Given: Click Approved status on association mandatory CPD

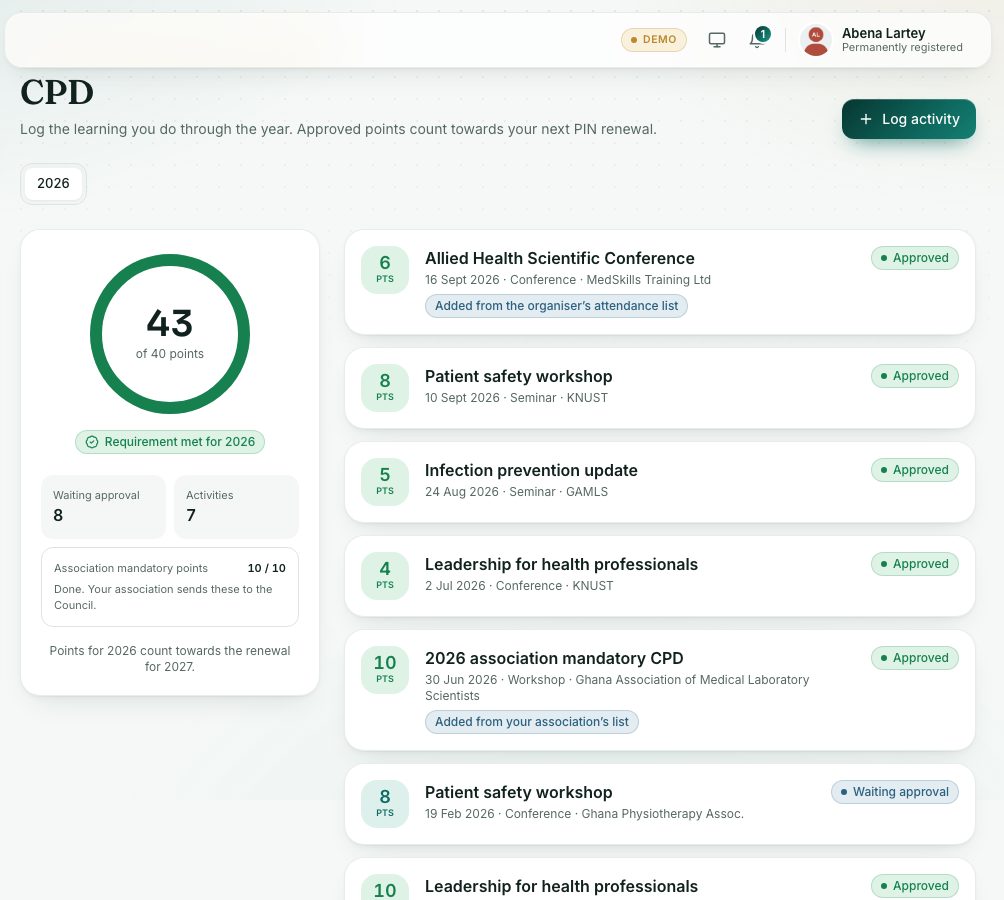Looking at the screenshot, I should [914, 658].
